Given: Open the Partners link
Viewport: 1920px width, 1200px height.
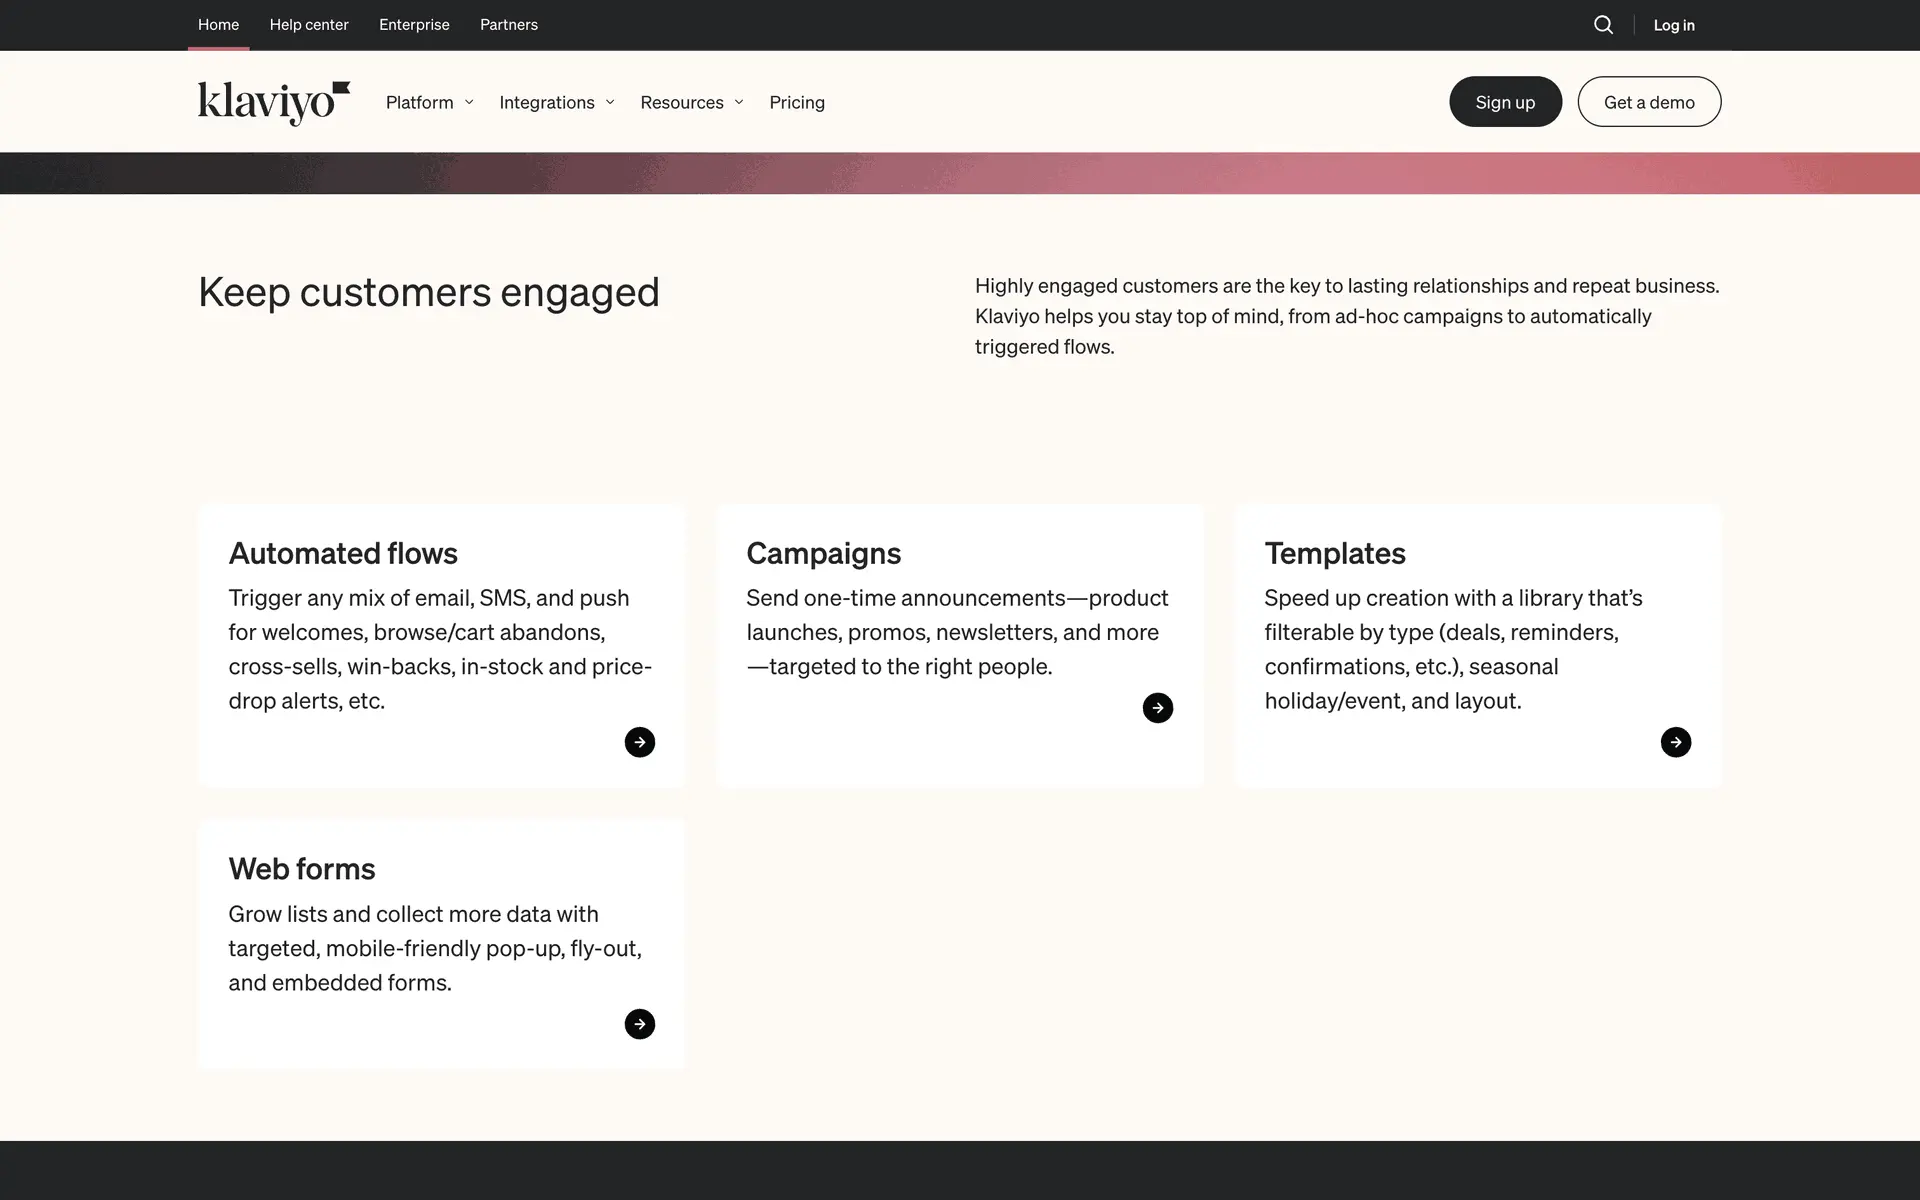Looking at the screenshot, I should [509, 25].
